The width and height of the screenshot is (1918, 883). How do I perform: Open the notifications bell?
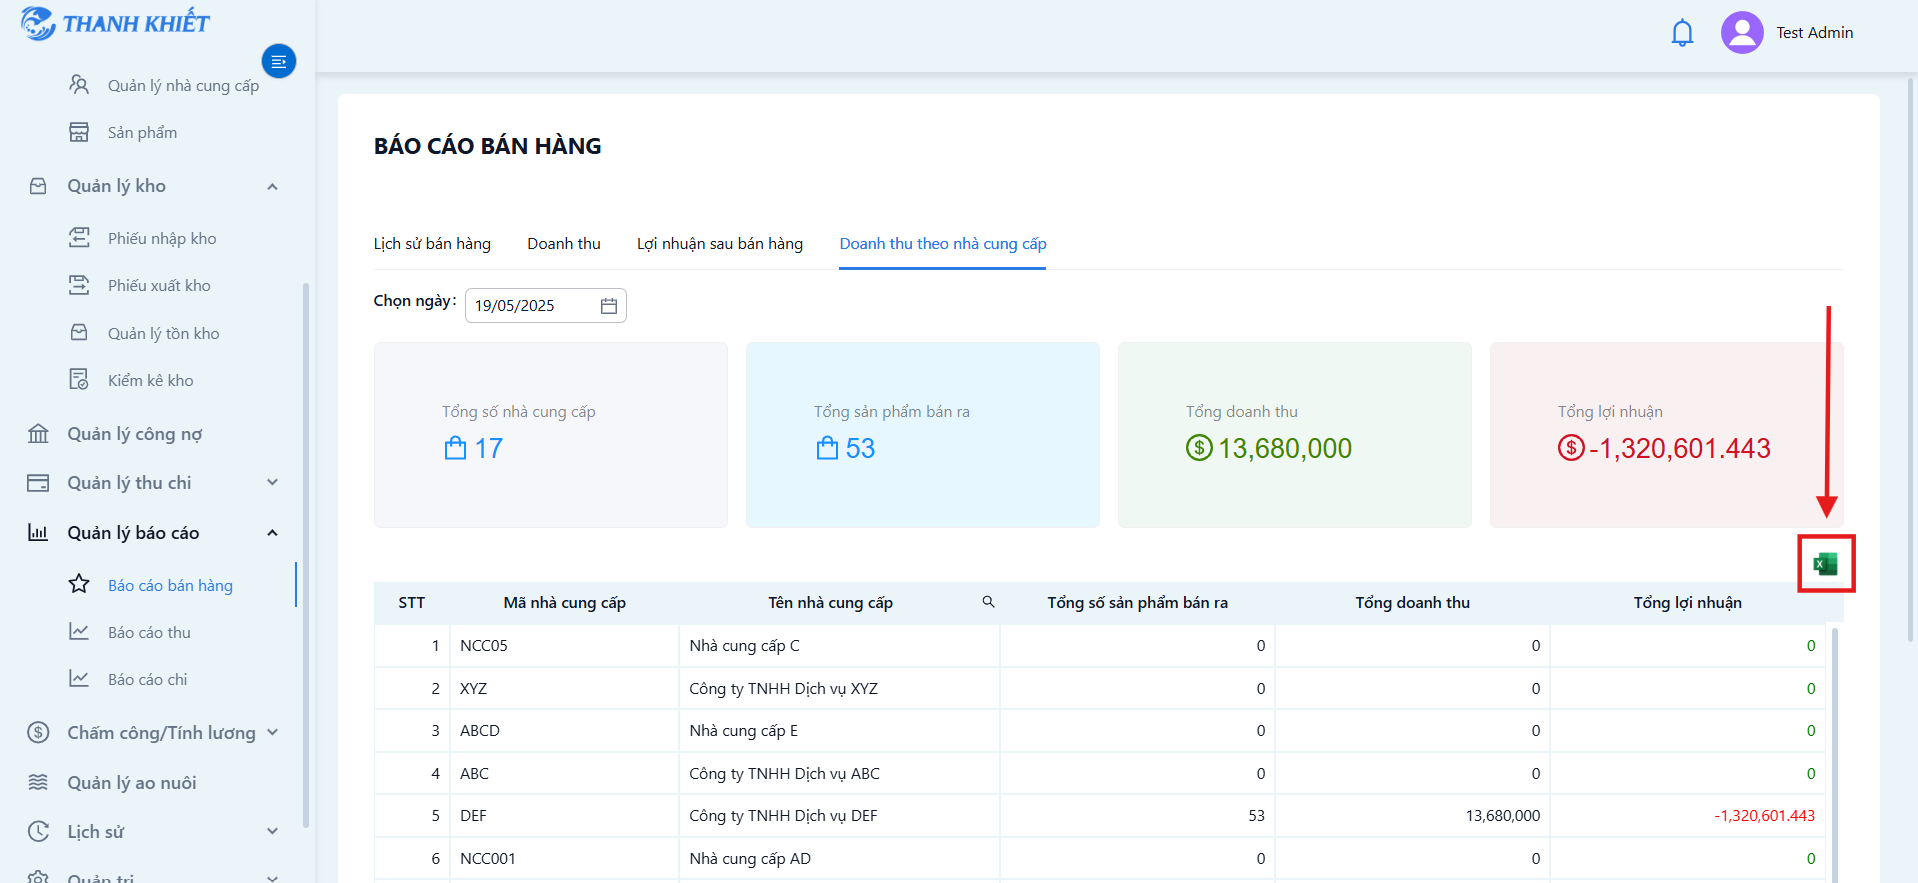[x=1682, y=33]
